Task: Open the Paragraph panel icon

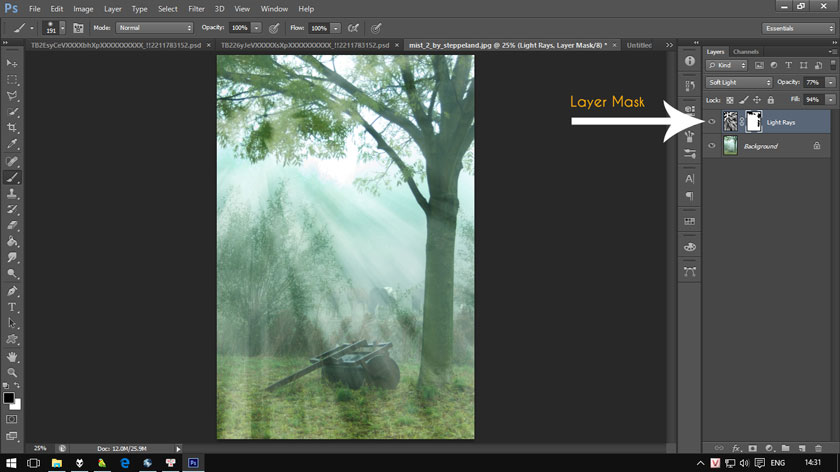Action: [x=689, y=196]
